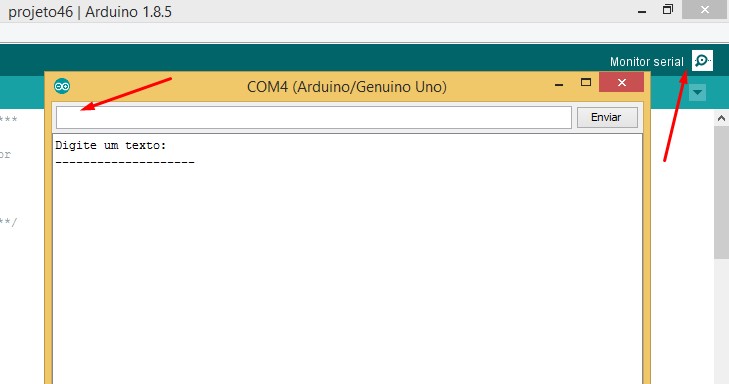Expand the sketch tab dropdown arrow
Screen dimensions: 729x384
697,93
